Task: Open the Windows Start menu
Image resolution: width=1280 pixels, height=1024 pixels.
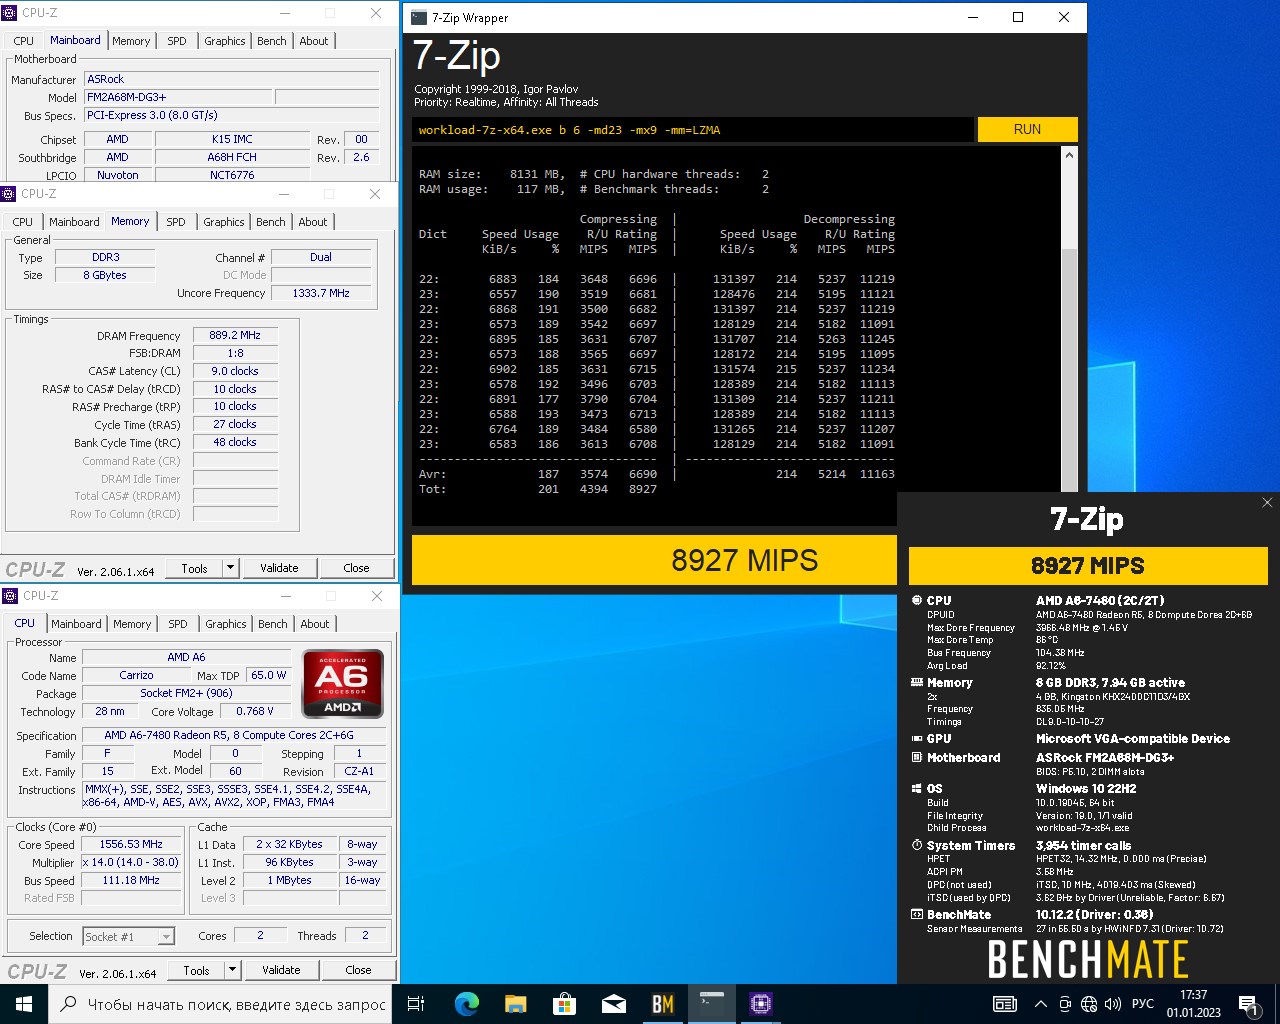Action: tap(23, 1003)
